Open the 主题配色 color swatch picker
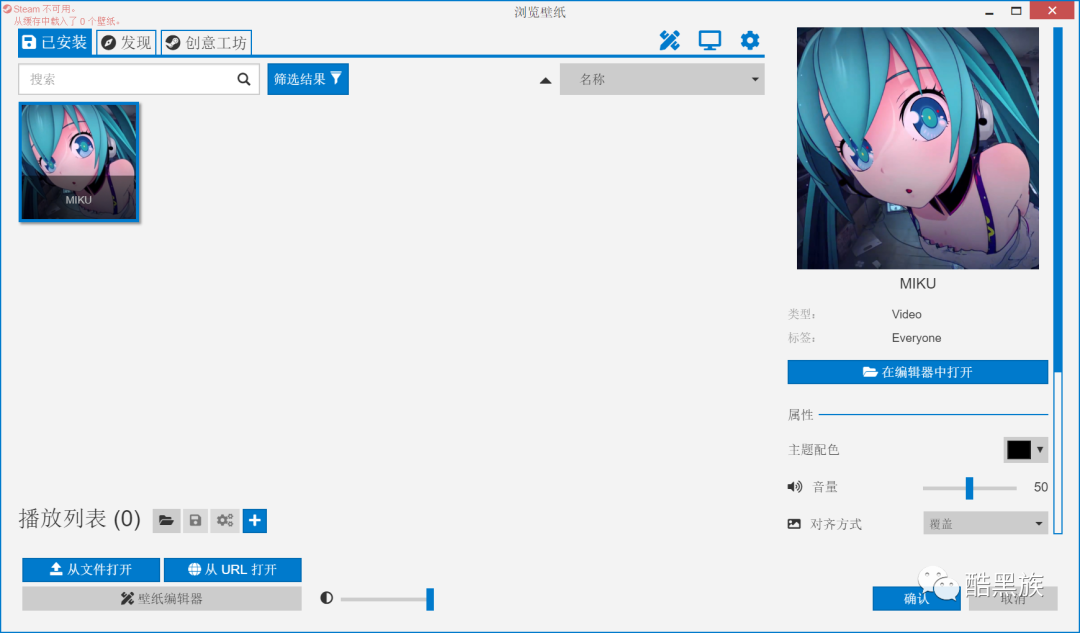 (x=1026, y=450)
